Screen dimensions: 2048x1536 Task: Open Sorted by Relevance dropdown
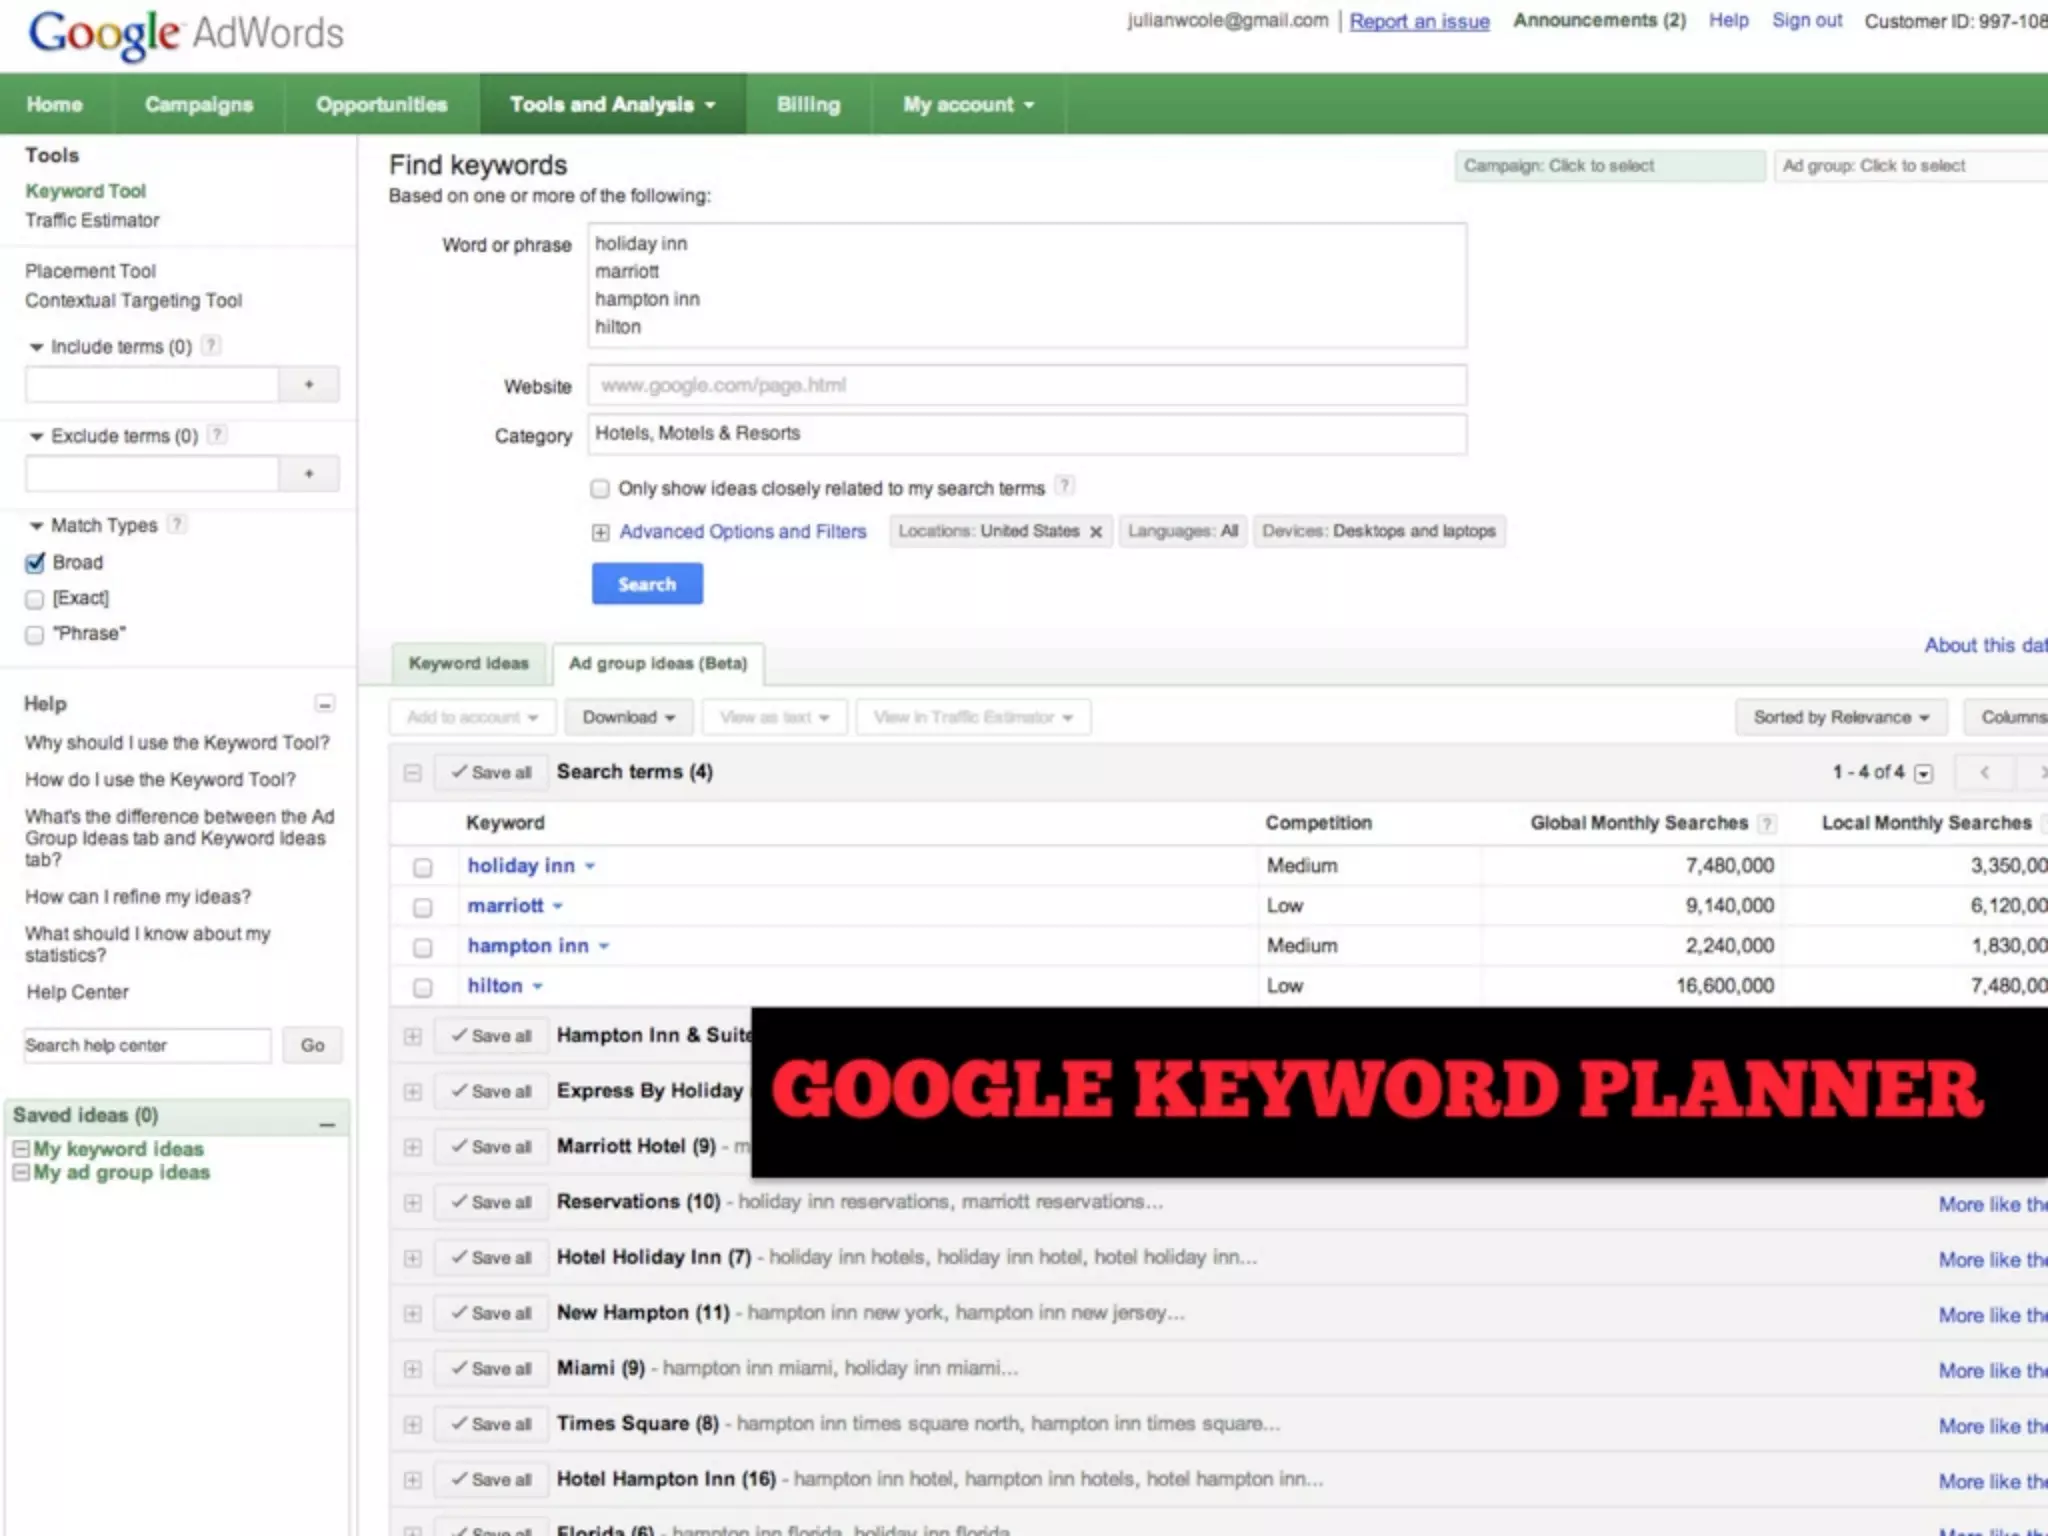1840,718
